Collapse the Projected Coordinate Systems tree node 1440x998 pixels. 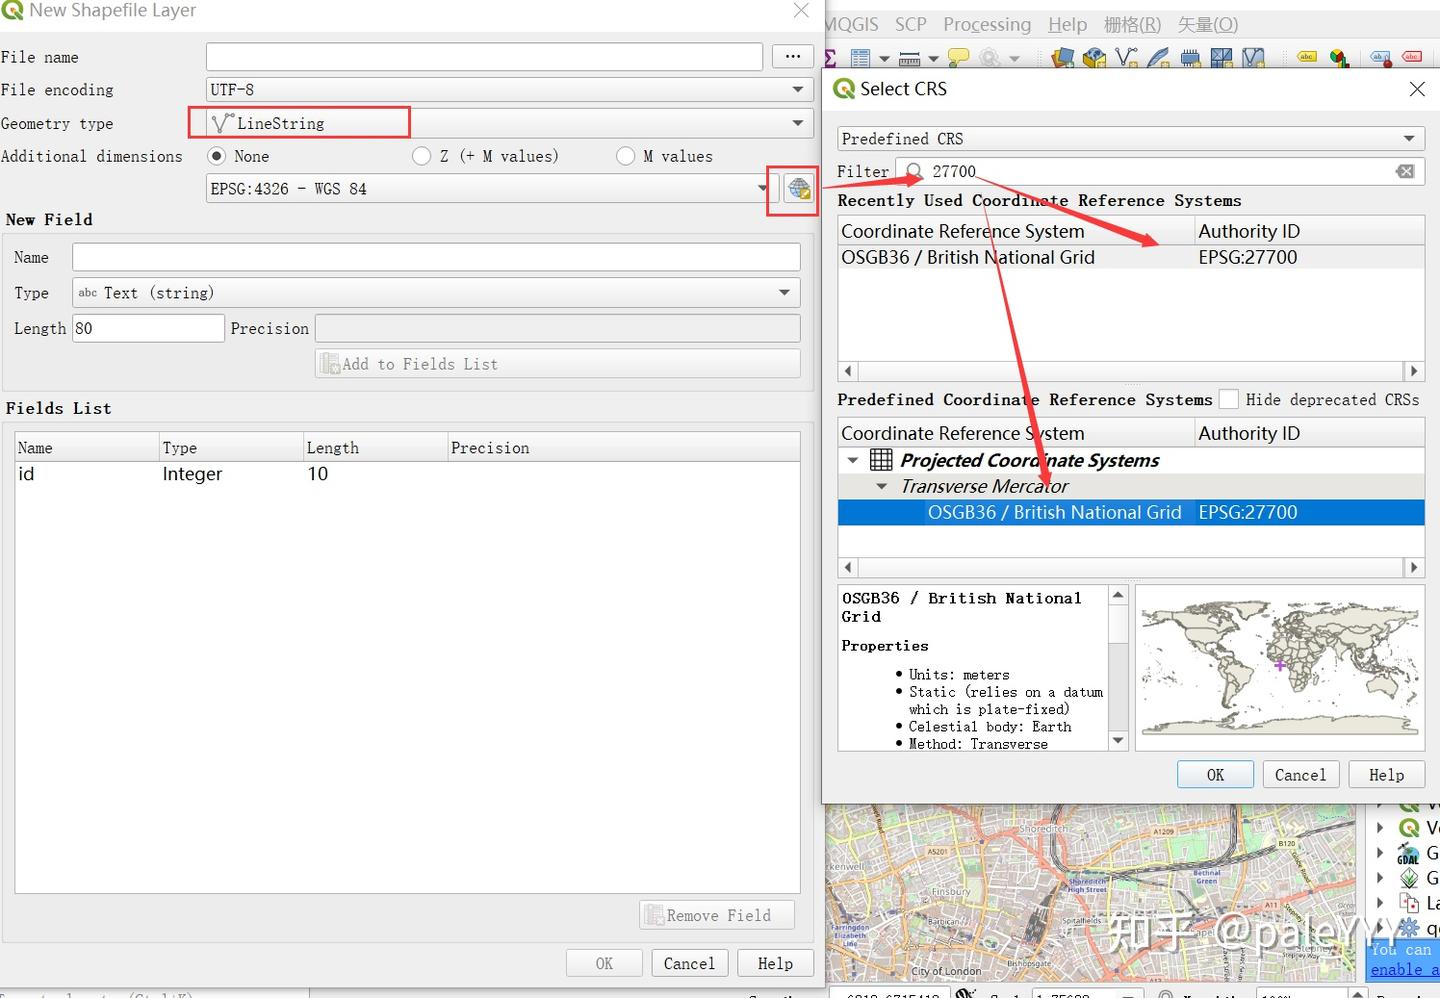pos(853,460)
